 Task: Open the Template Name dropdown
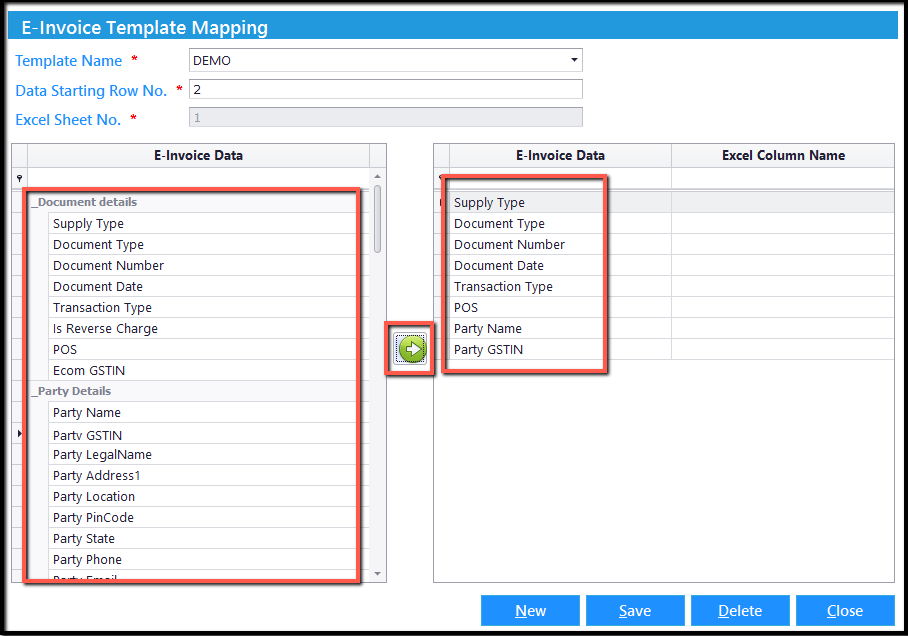click(574, 60)
